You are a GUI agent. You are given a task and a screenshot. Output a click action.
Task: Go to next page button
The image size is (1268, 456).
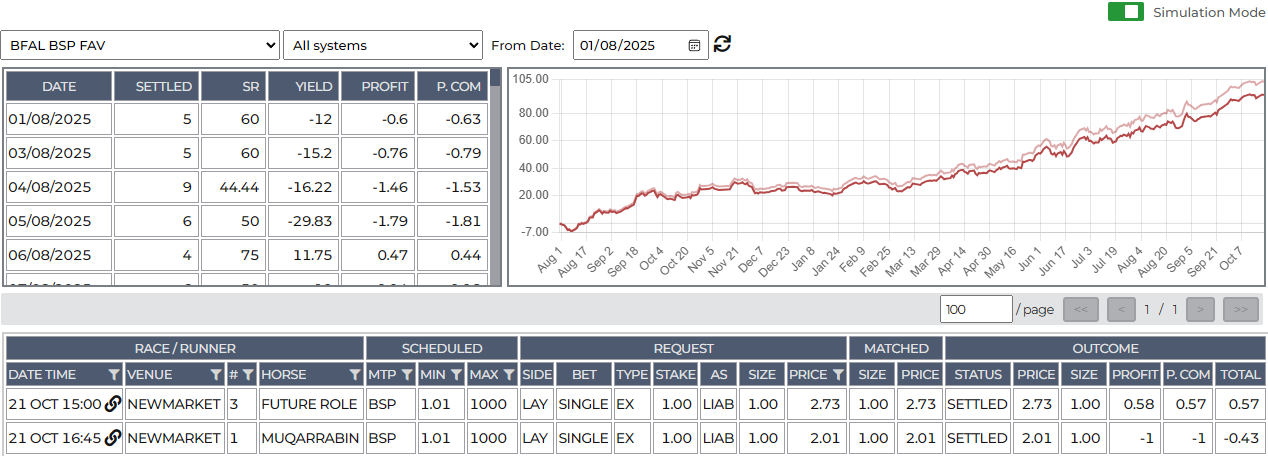click(x=1199, y=309)
